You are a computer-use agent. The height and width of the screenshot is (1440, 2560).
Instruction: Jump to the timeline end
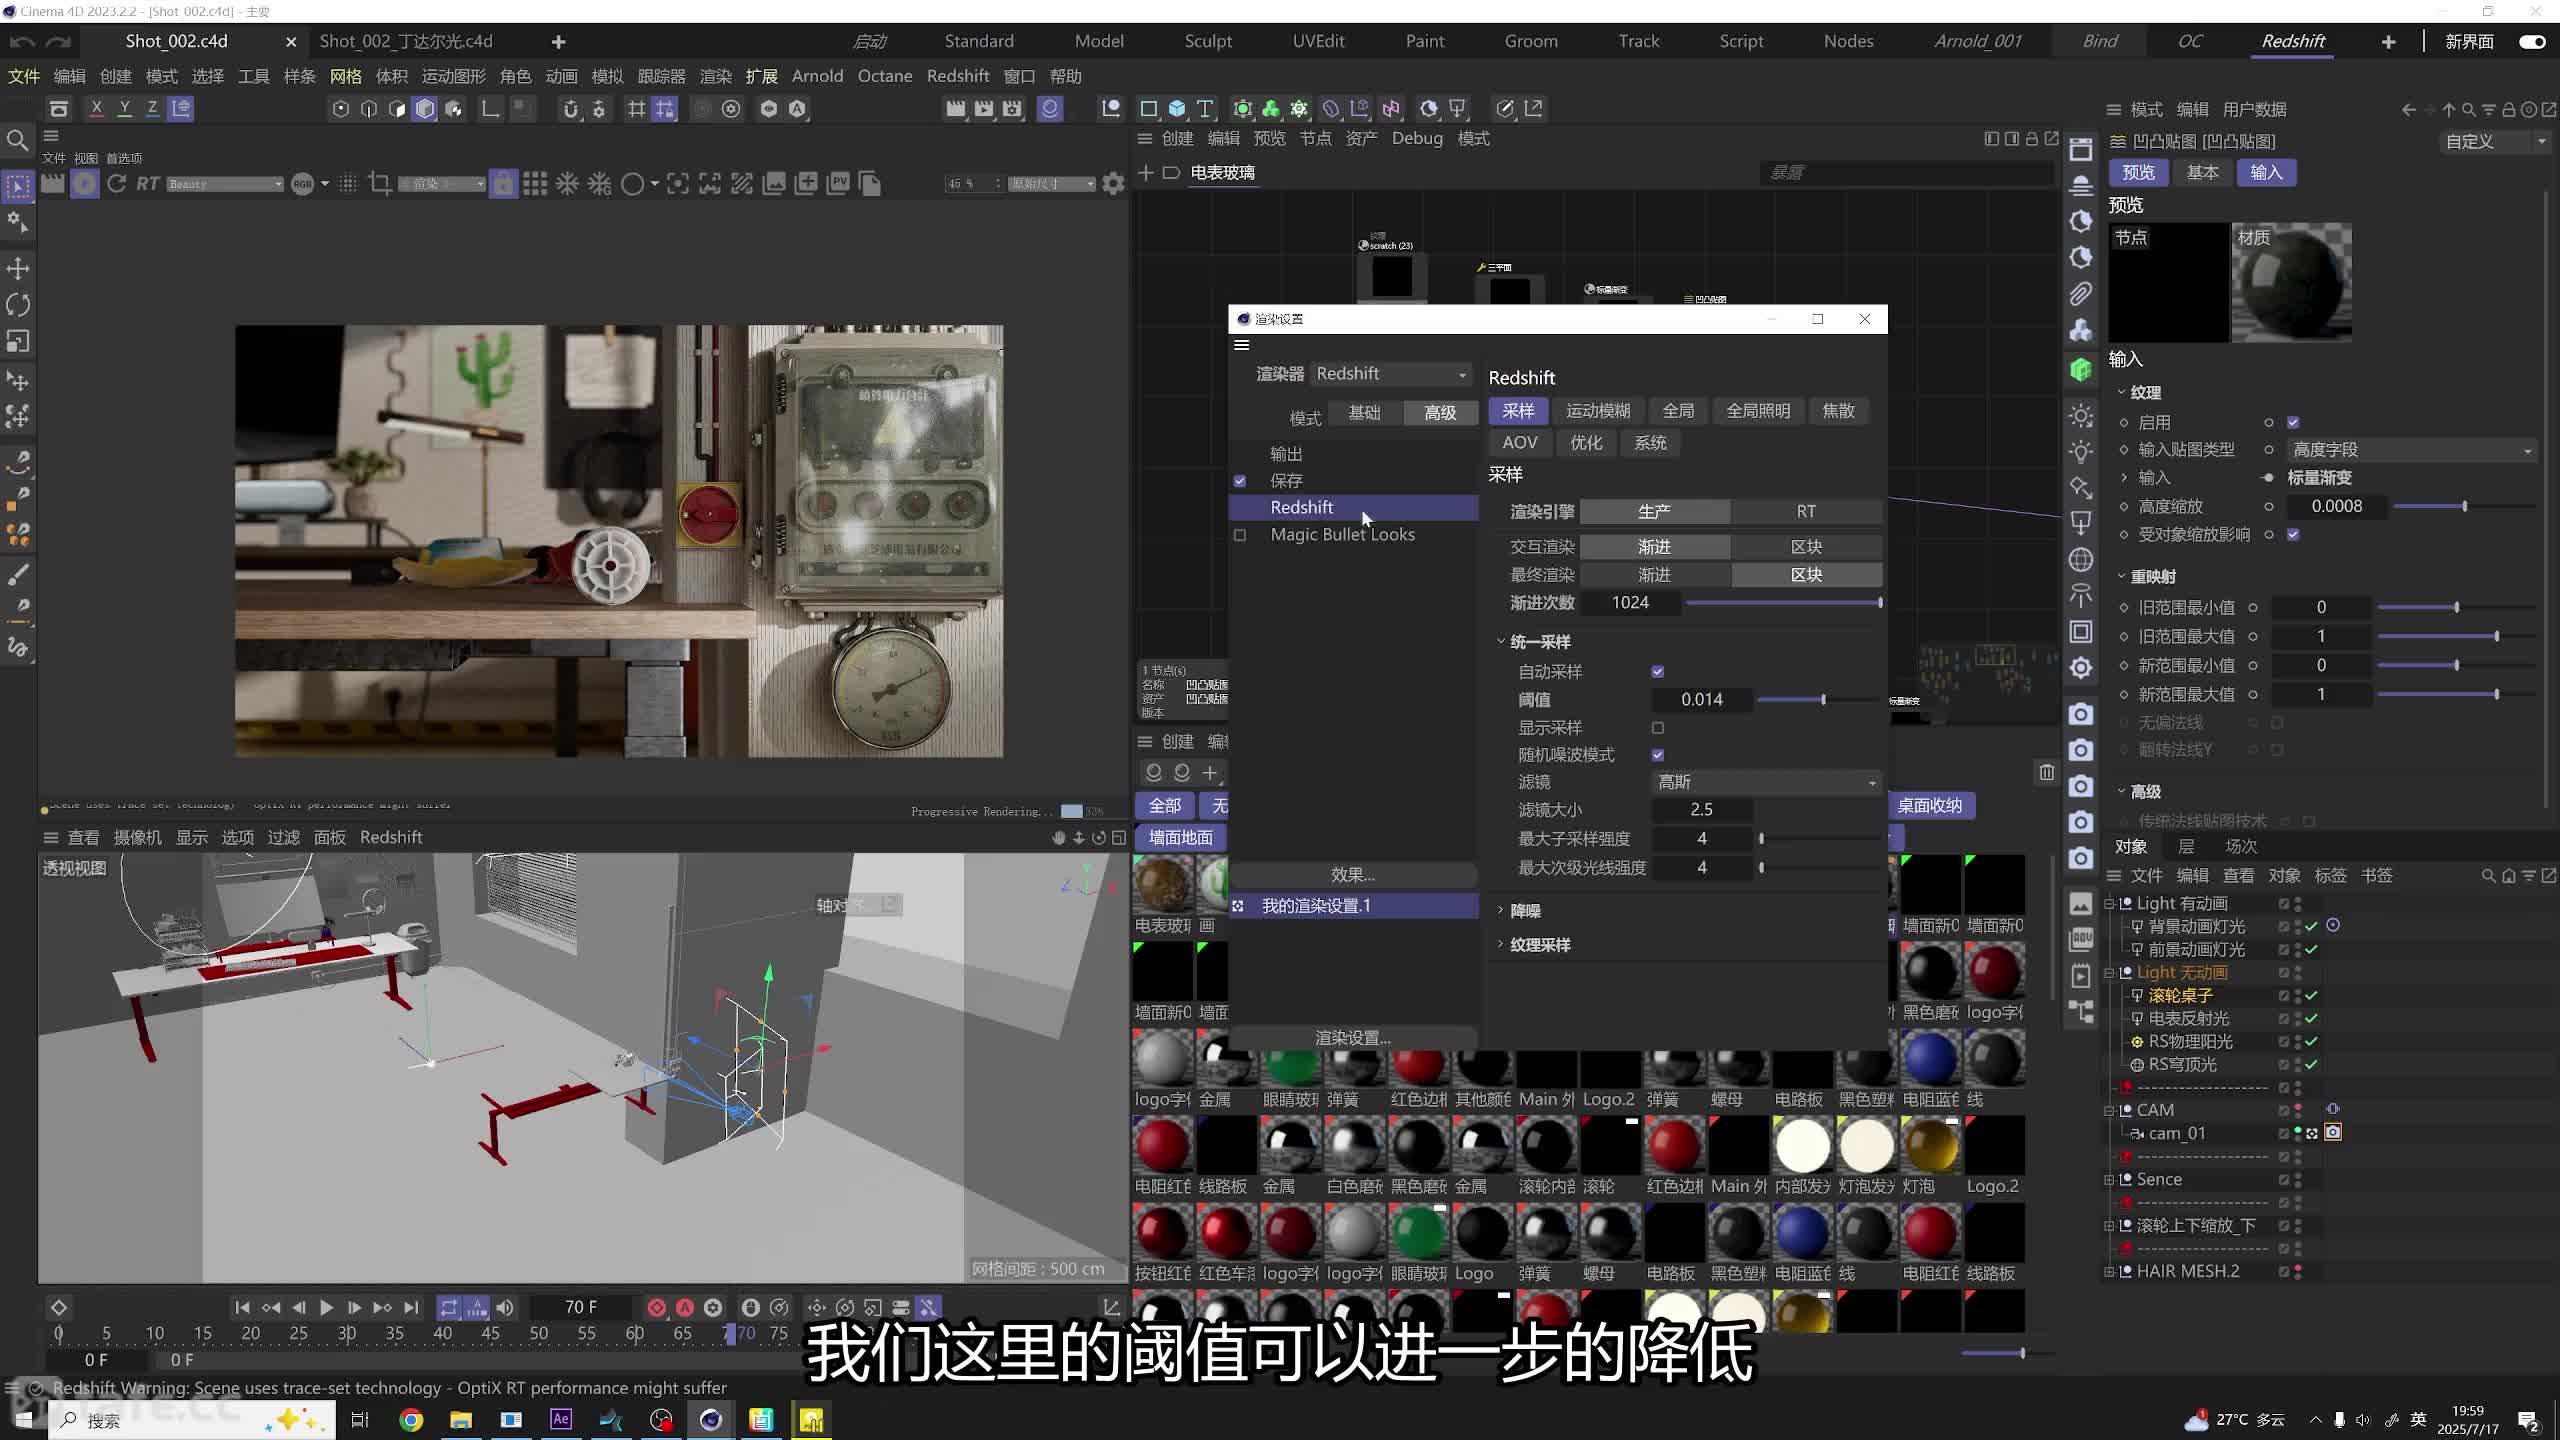[x=411, y=1308]
